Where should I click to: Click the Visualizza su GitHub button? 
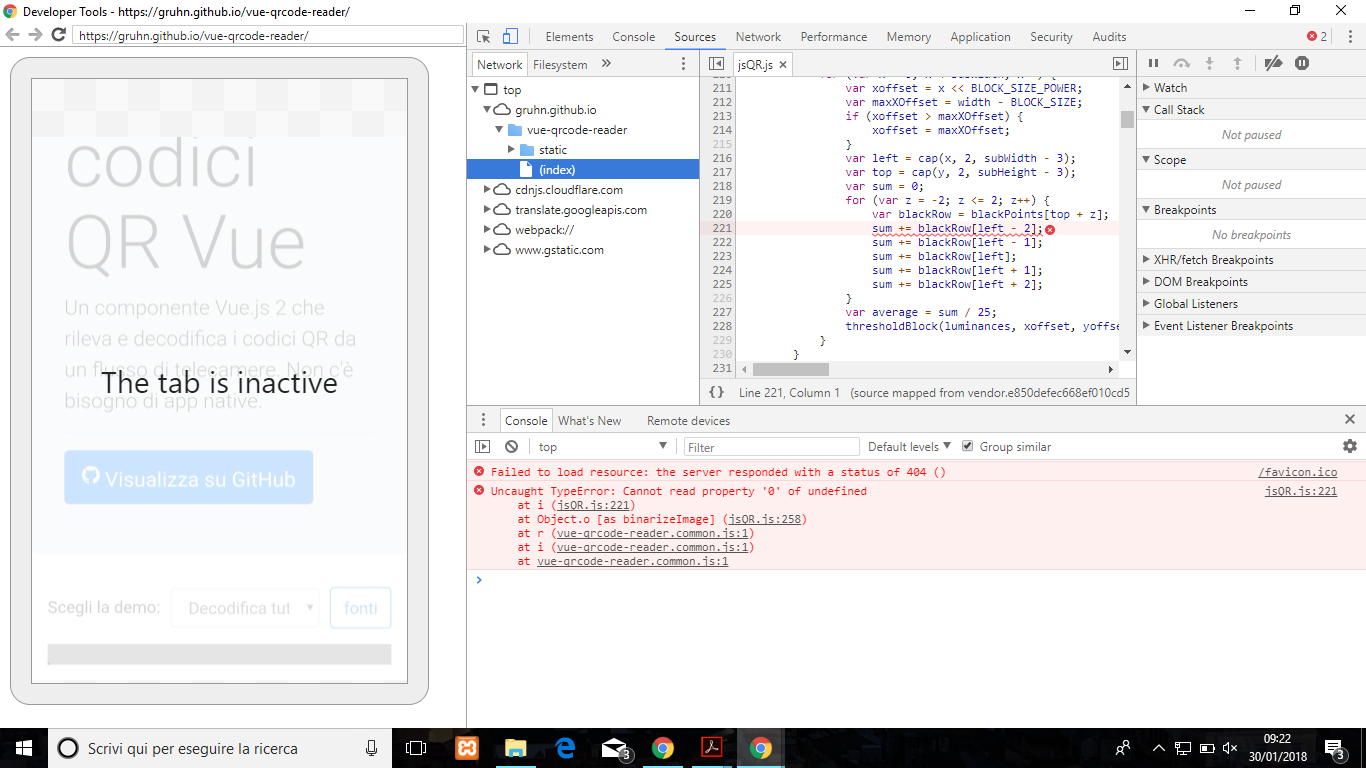(x=188, y=477)
